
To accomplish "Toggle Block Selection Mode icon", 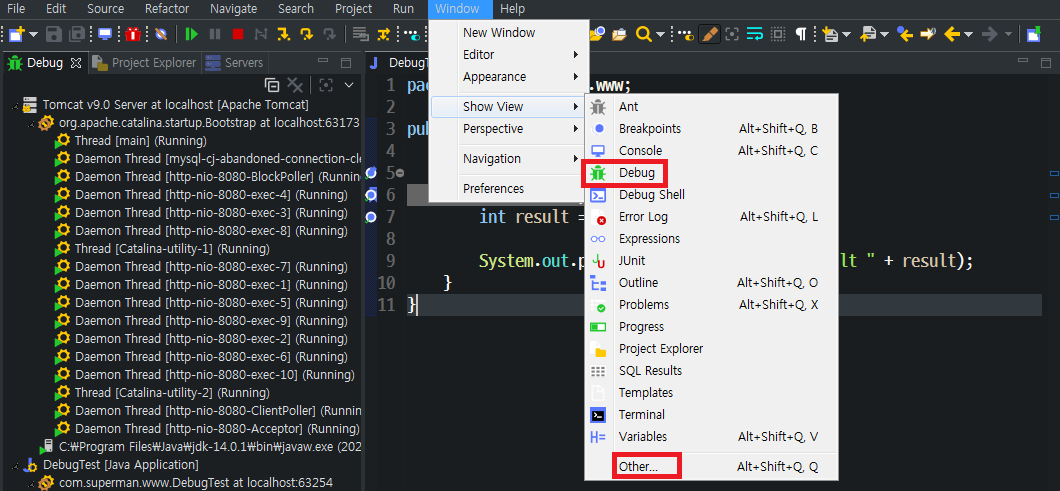I will (x=778, y=34).
